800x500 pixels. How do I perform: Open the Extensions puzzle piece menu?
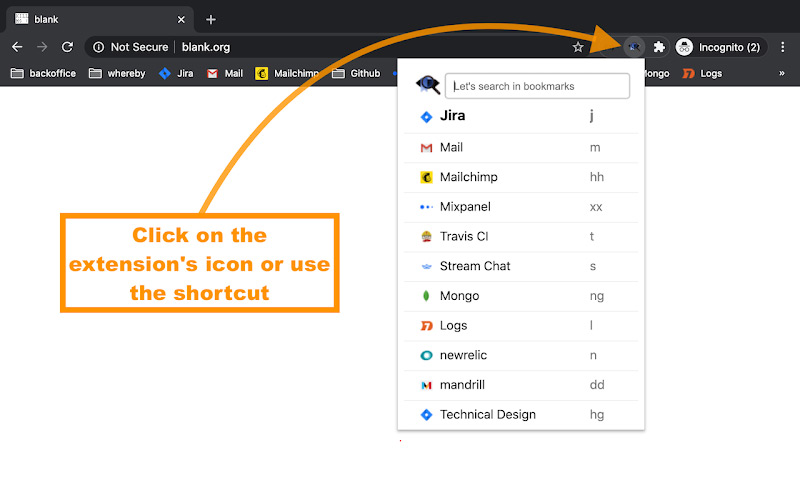tap(659, 47)
